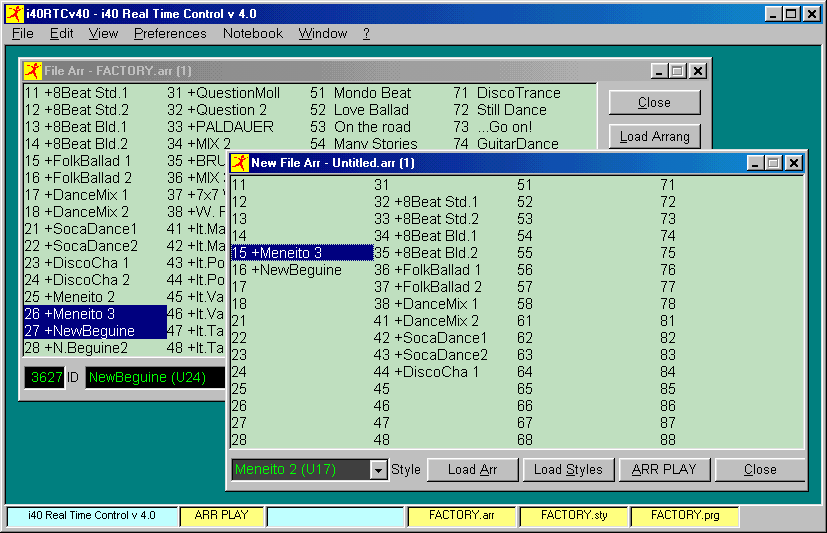Click the ARR PLAY status bar panel
The width and height of the screenshot is (827, 533).
coord(222,516)
